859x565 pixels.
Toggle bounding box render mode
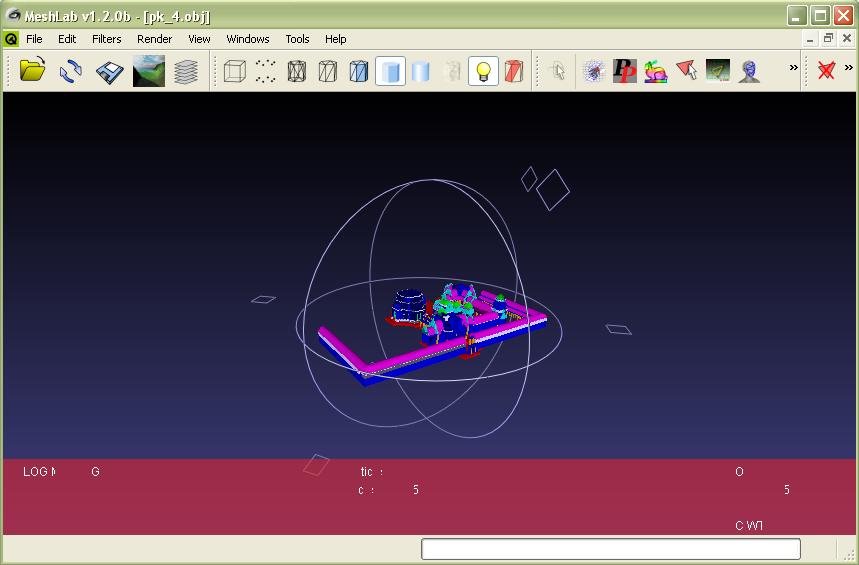point(234,71)
